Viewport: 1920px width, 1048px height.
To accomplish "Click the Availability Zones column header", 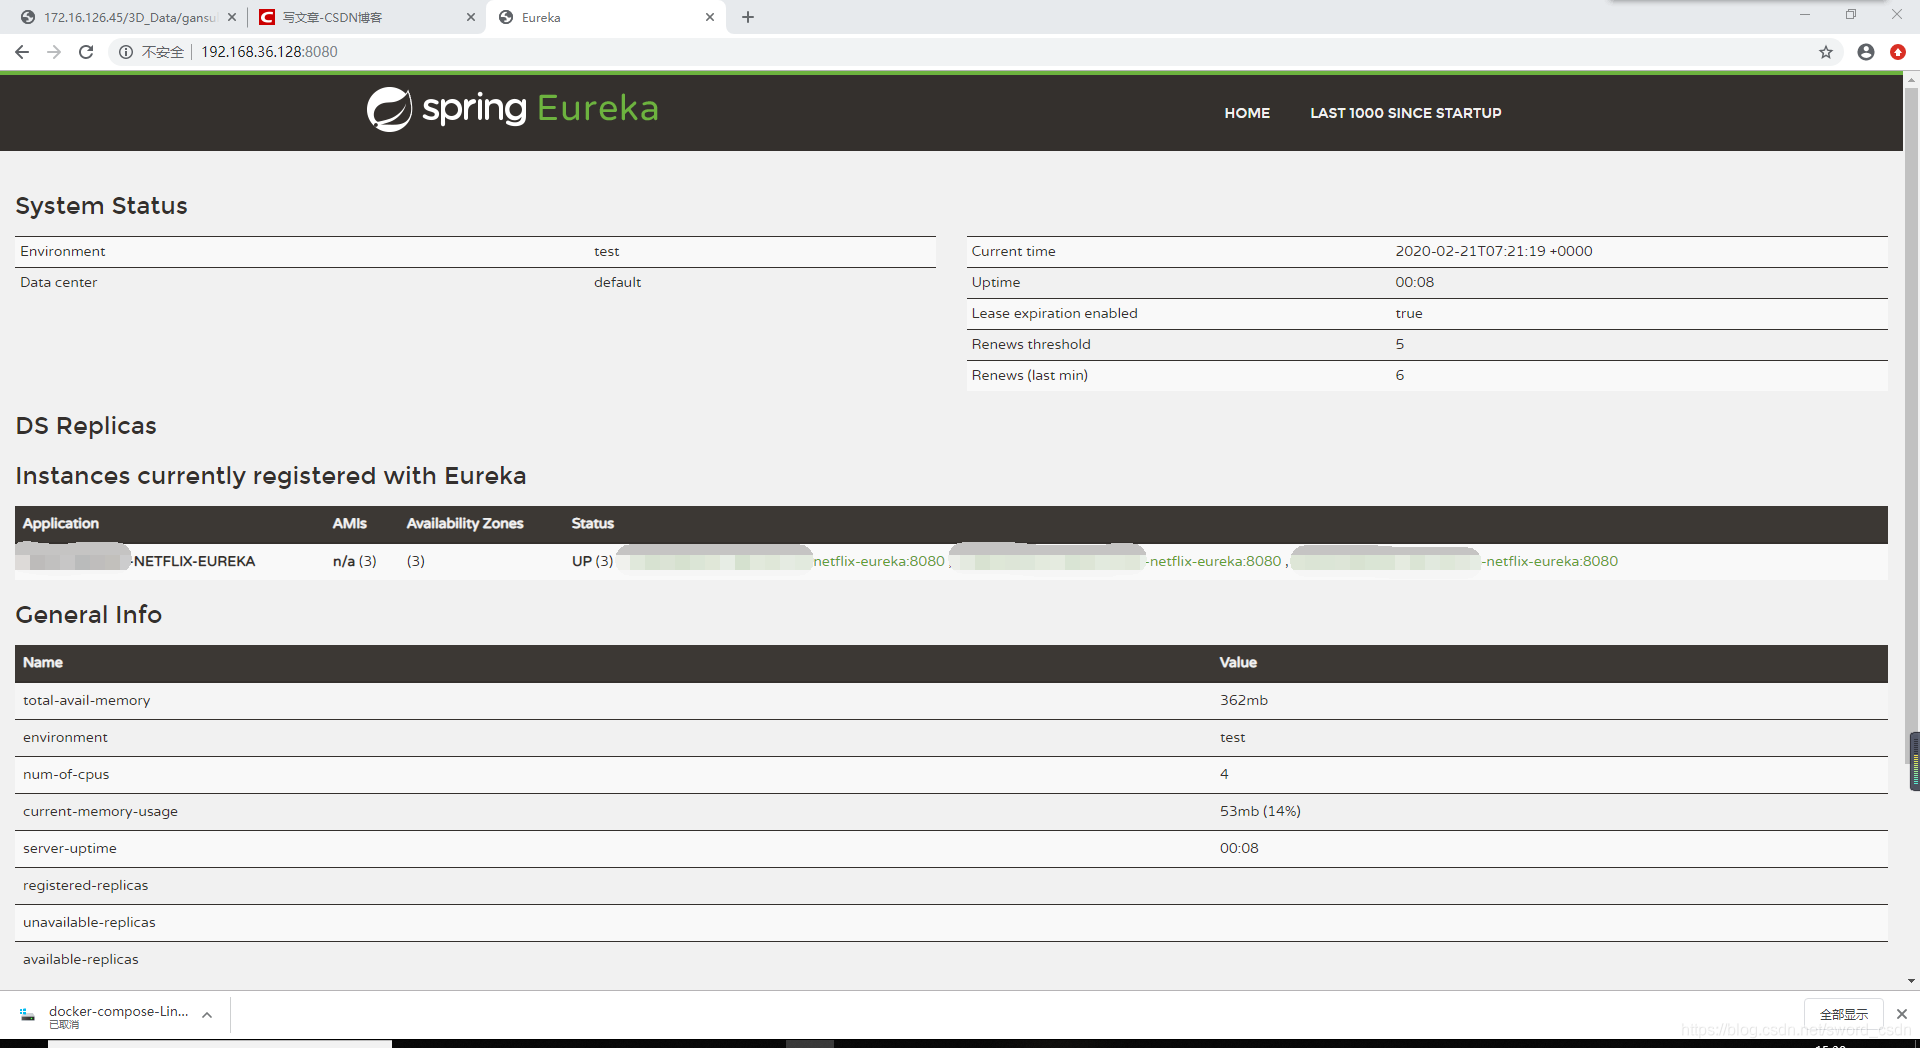I will 465,523.
